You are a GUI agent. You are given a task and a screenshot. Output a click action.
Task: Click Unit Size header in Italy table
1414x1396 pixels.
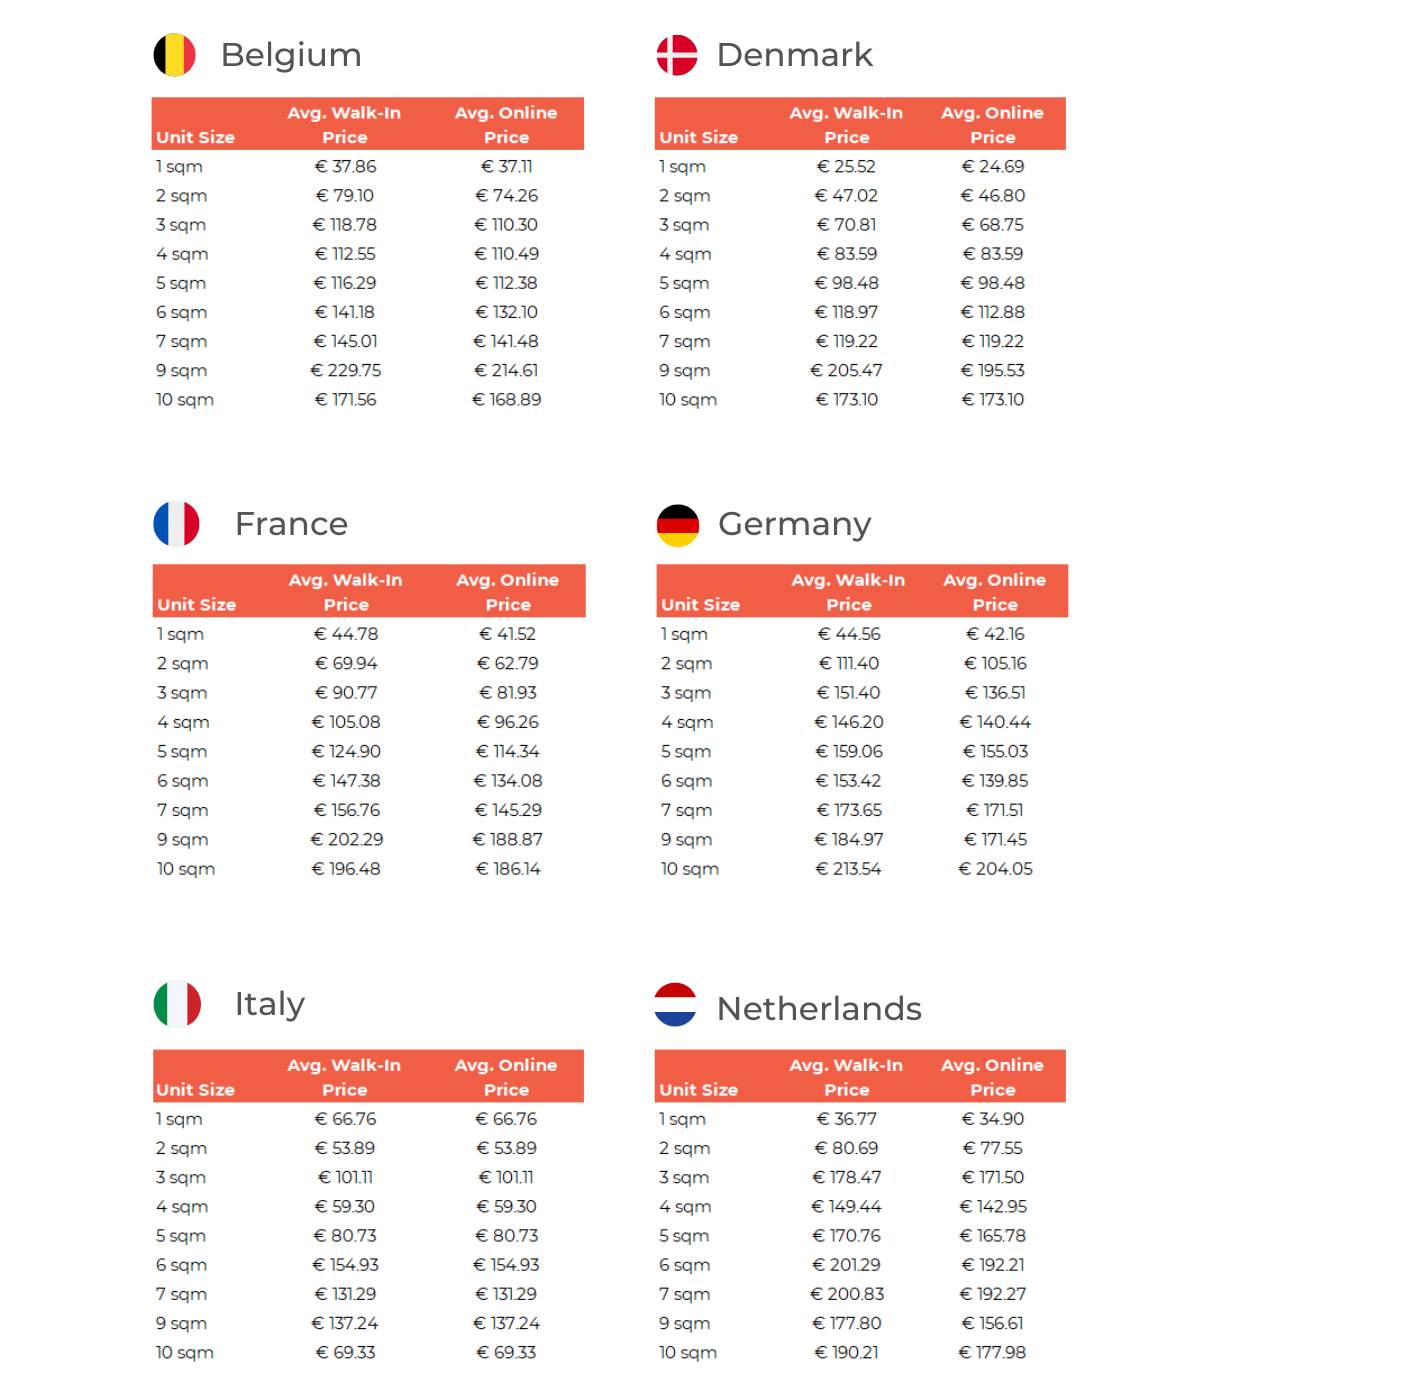(x=196, y=1089)
